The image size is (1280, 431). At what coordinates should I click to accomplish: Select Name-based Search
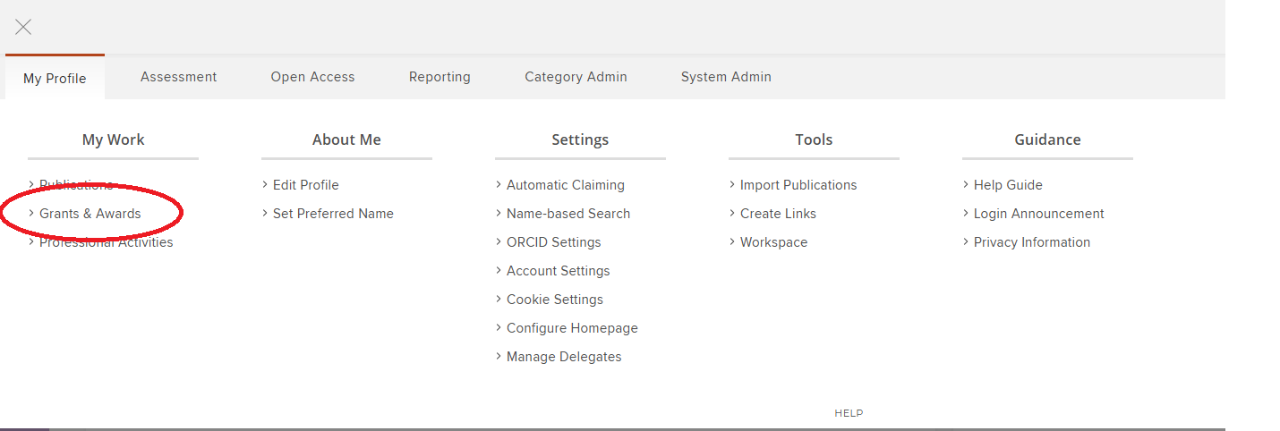pyautogui.click(x=568, y=214)
